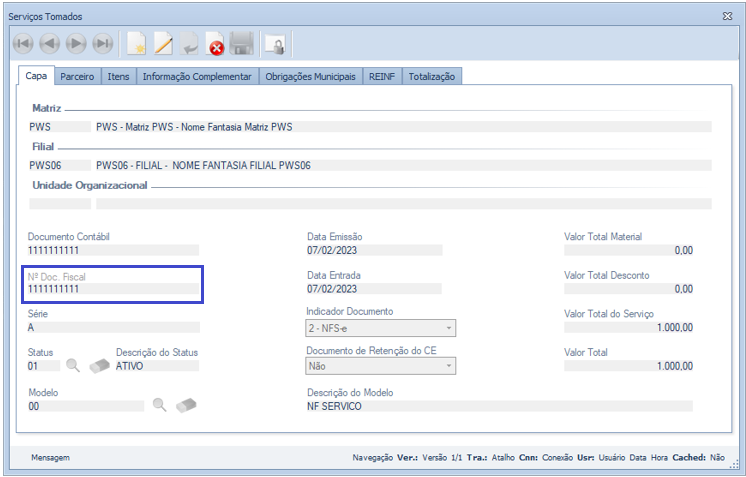Search Modelo with the magnifier icon
The height and width of the screenshot is (477, 746).
pyautogui.click(x=159, y=405)
